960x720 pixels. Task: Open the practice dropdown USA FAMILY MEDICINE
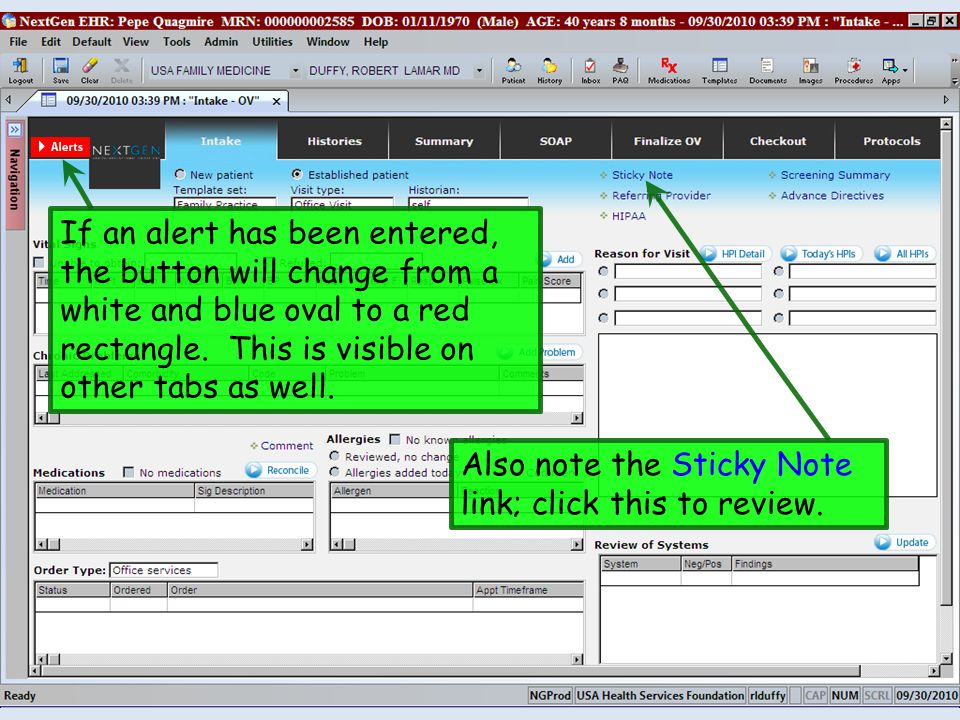[x=294, y=71]
